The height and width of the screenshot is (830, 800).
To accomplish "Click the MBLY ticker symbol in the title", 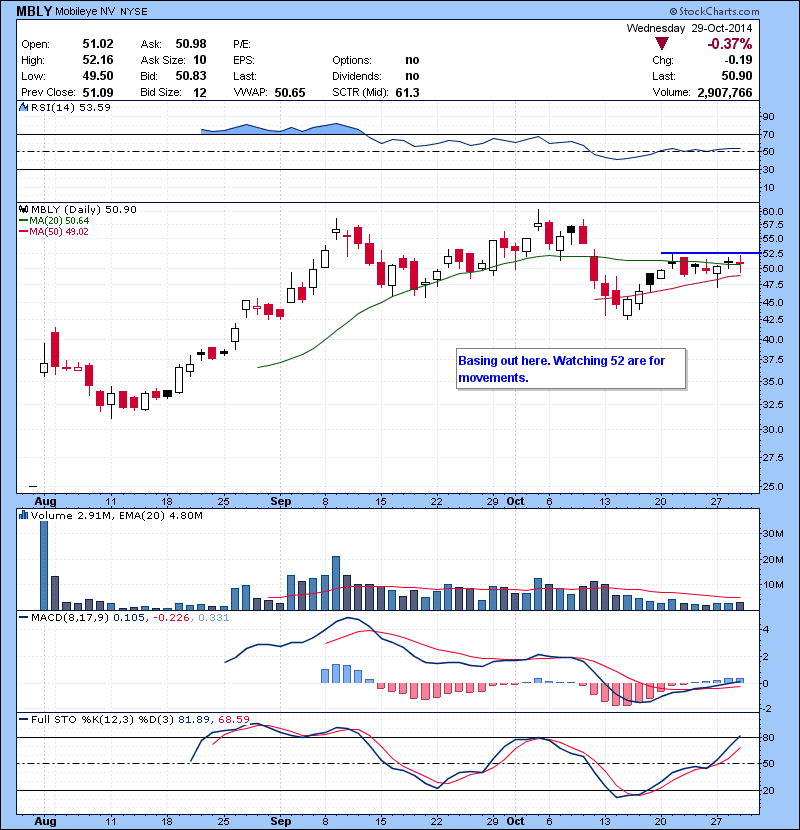I will [x=34, y=11].
